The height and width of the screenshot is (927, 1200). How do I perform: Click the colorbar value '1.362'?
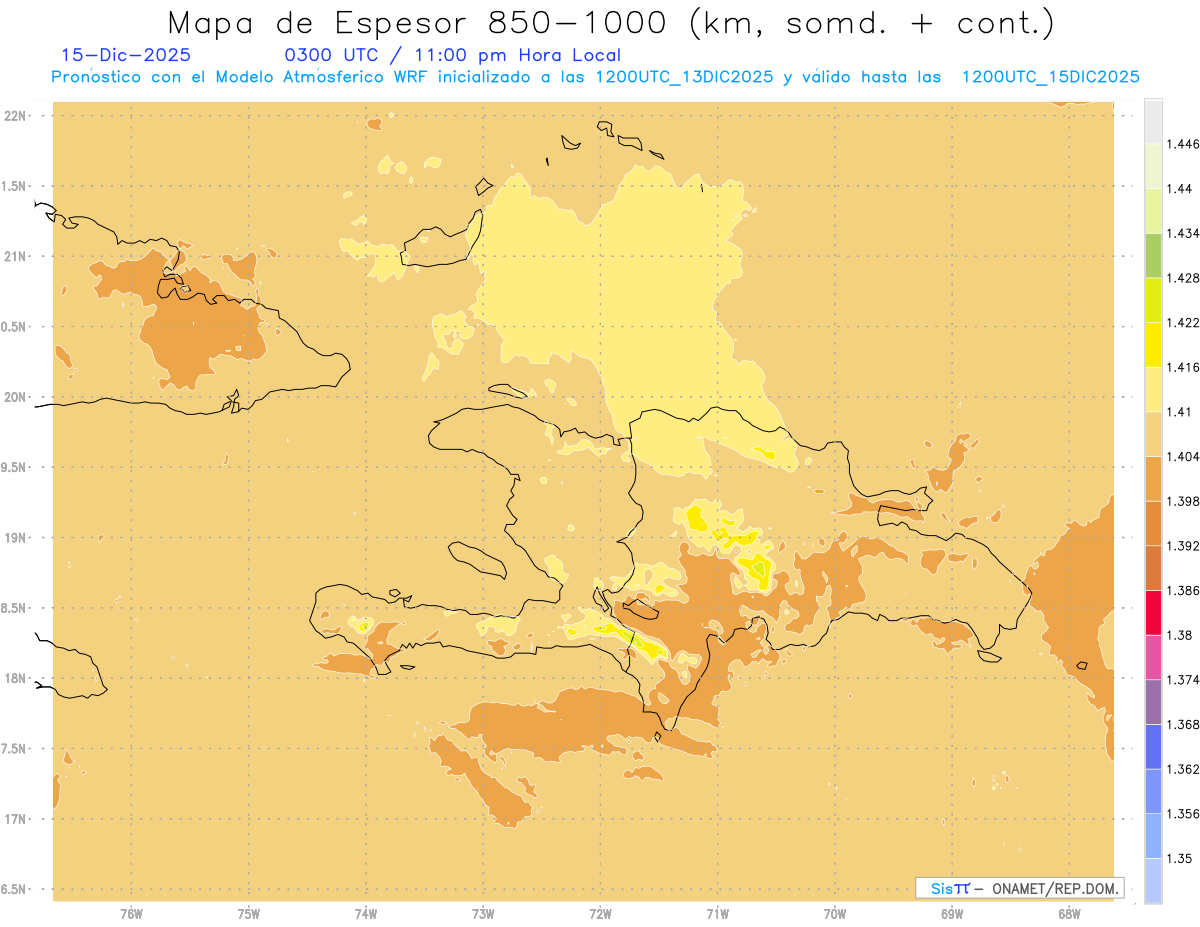1182,769
